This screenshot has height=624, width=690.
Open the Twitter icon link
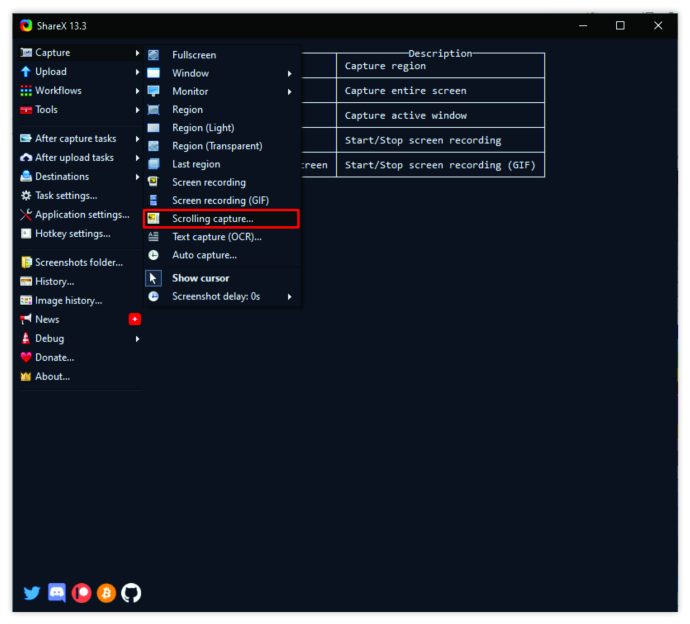point(32,593)
